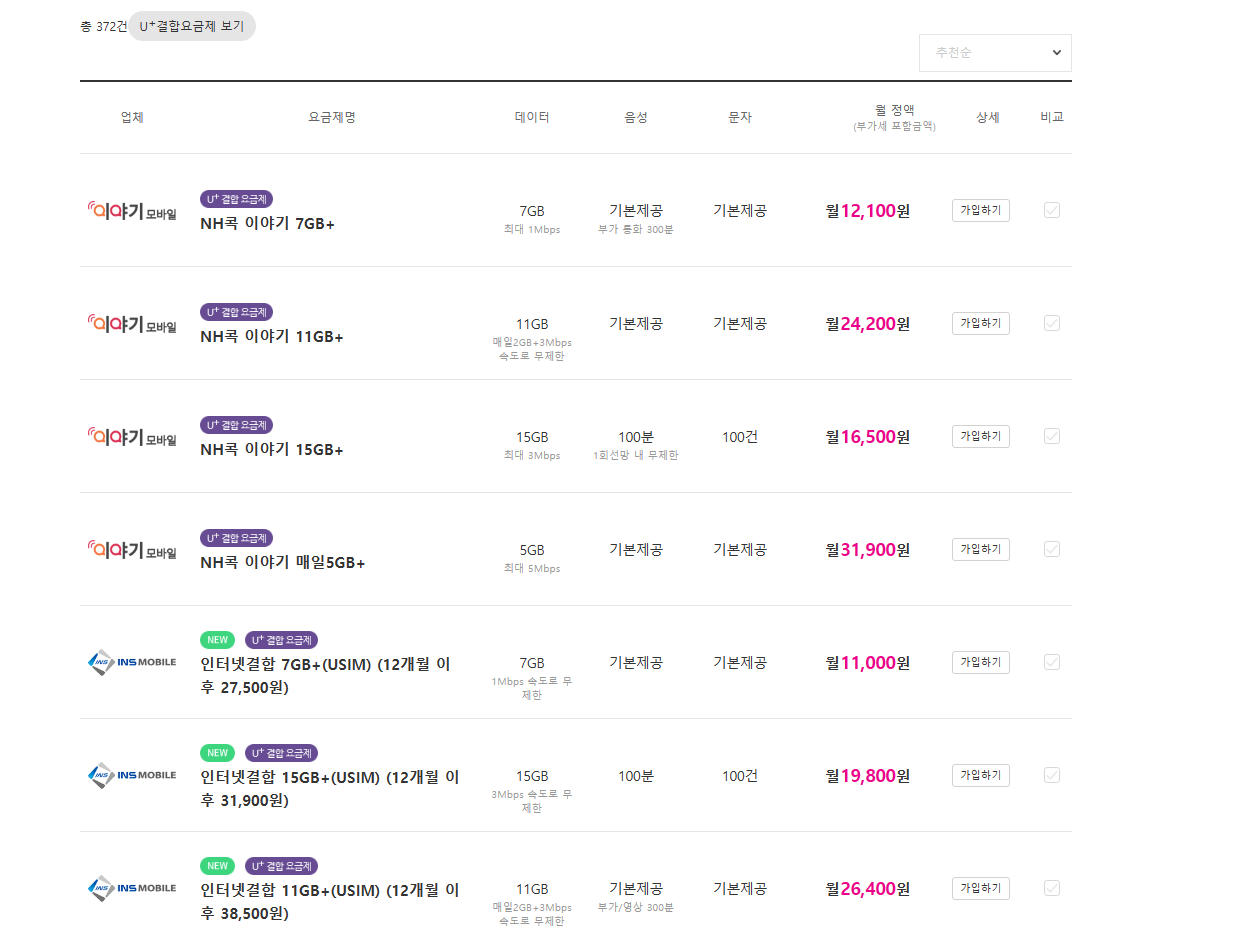Click the purple U+ 결합 요금제 badge above NH콕 이야기 11GB+

point(236,312)
